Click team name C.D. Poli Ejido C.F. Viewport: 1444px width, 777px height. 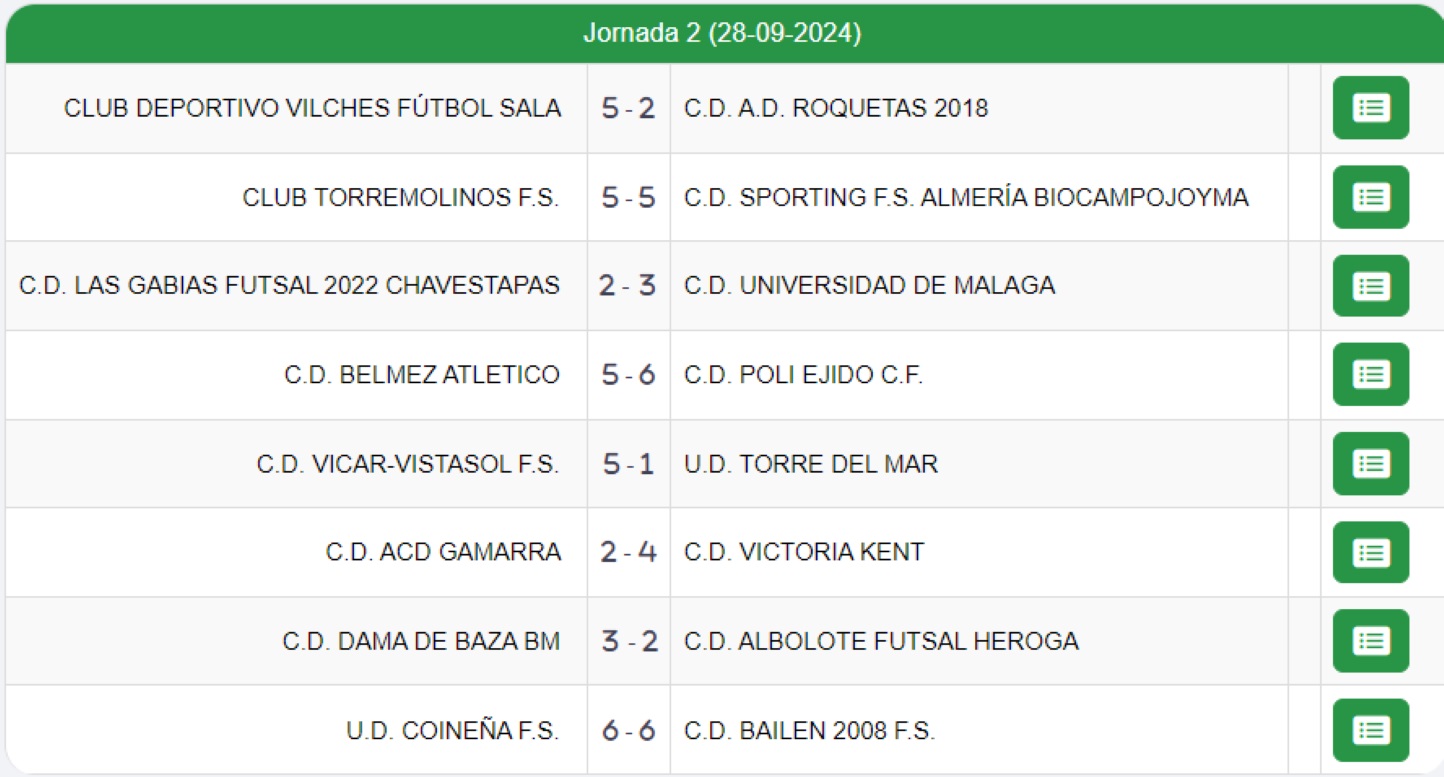tap(803, 375)
